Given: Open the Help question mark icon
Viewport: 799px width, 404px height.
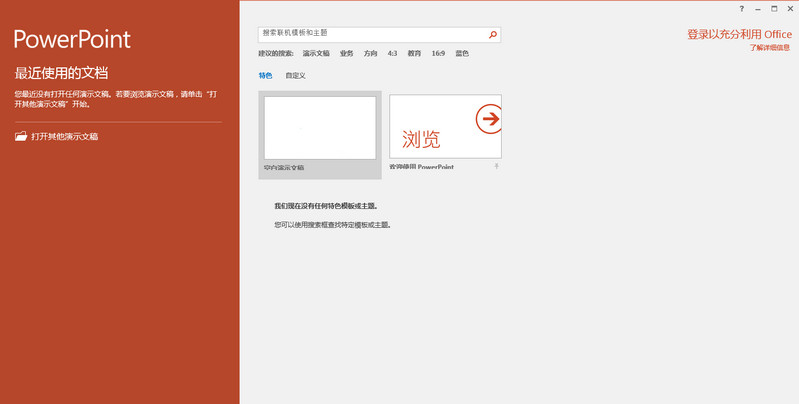Looking at the screenshot, I should coord(741,9).
